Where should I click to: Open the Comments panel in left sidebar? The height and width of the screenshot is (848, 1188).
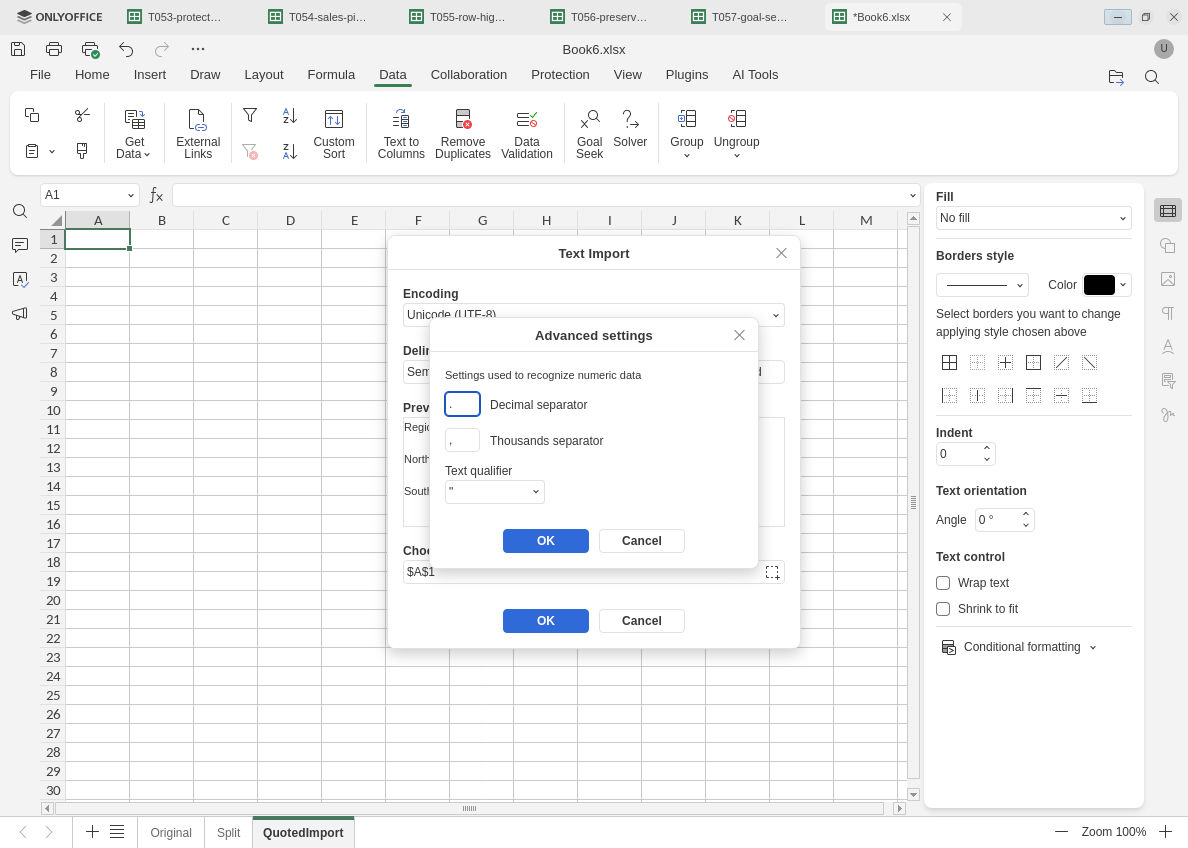(x=20, y=245)
